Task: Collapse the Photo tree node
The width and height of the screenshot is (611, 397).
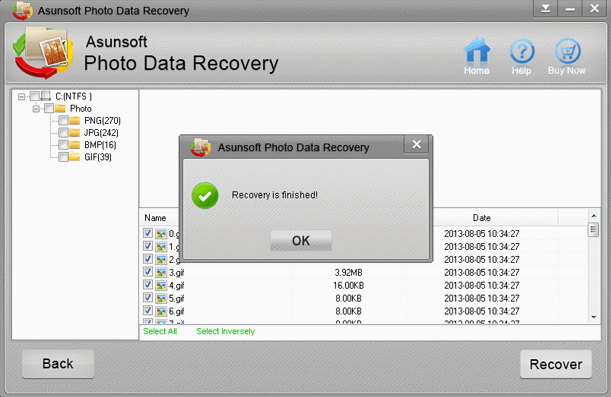Action: point(36,109)
